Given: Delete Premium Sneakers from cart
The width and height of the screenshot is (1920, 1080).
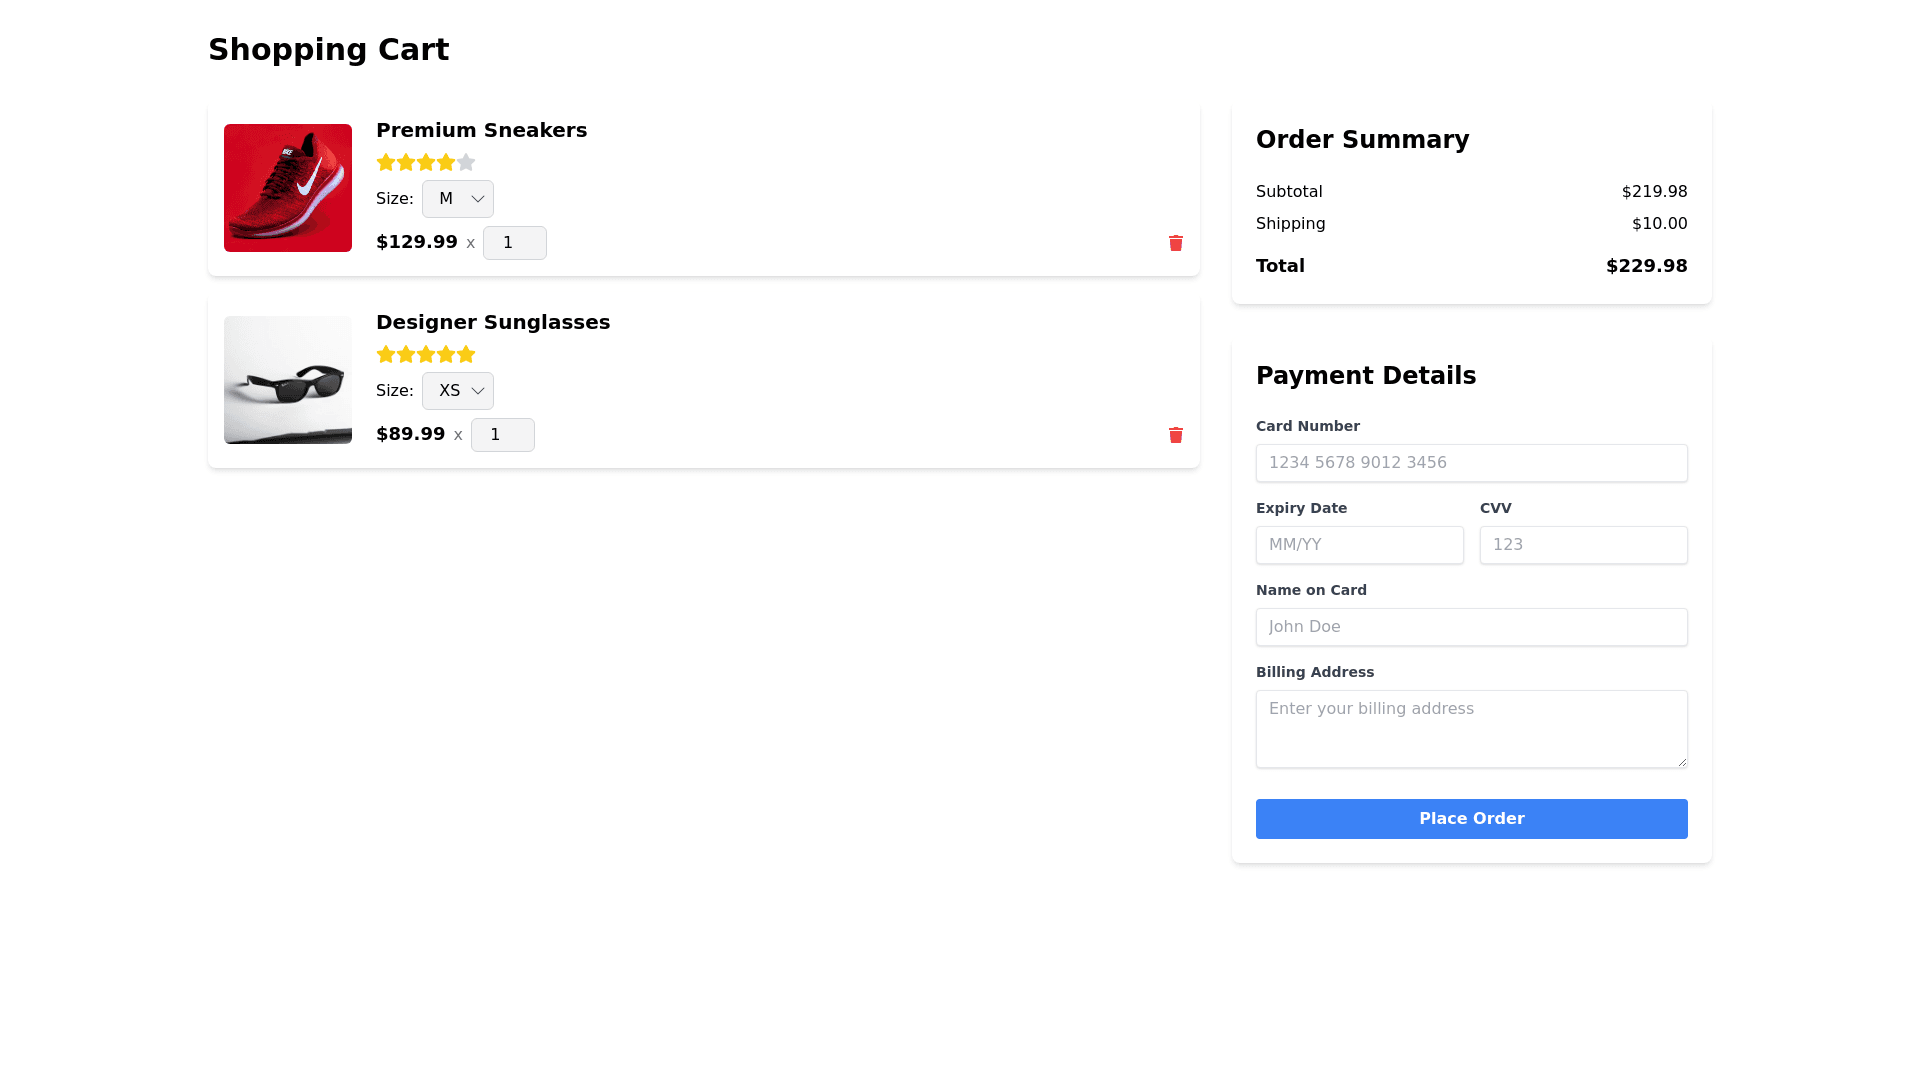Looking at the screenshot, I should [1176, 243].
